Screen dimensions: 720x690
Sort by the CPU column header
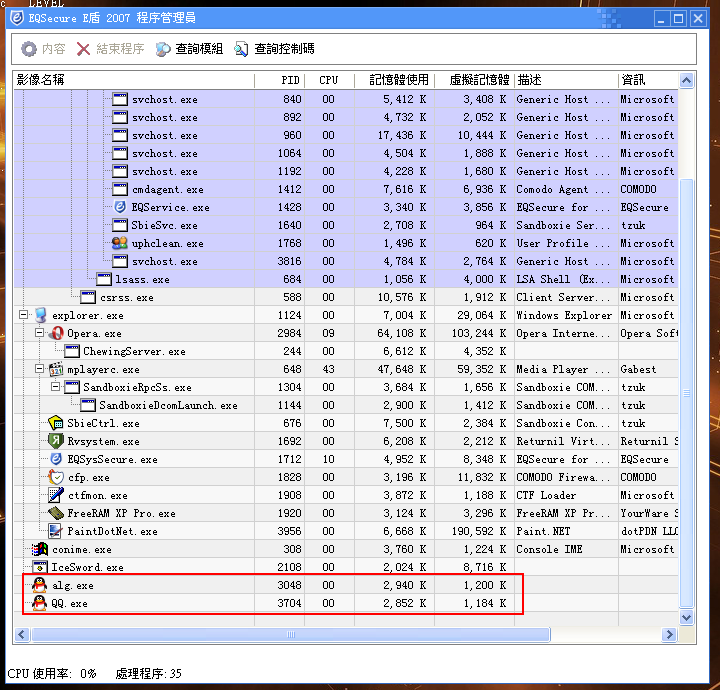329,80
